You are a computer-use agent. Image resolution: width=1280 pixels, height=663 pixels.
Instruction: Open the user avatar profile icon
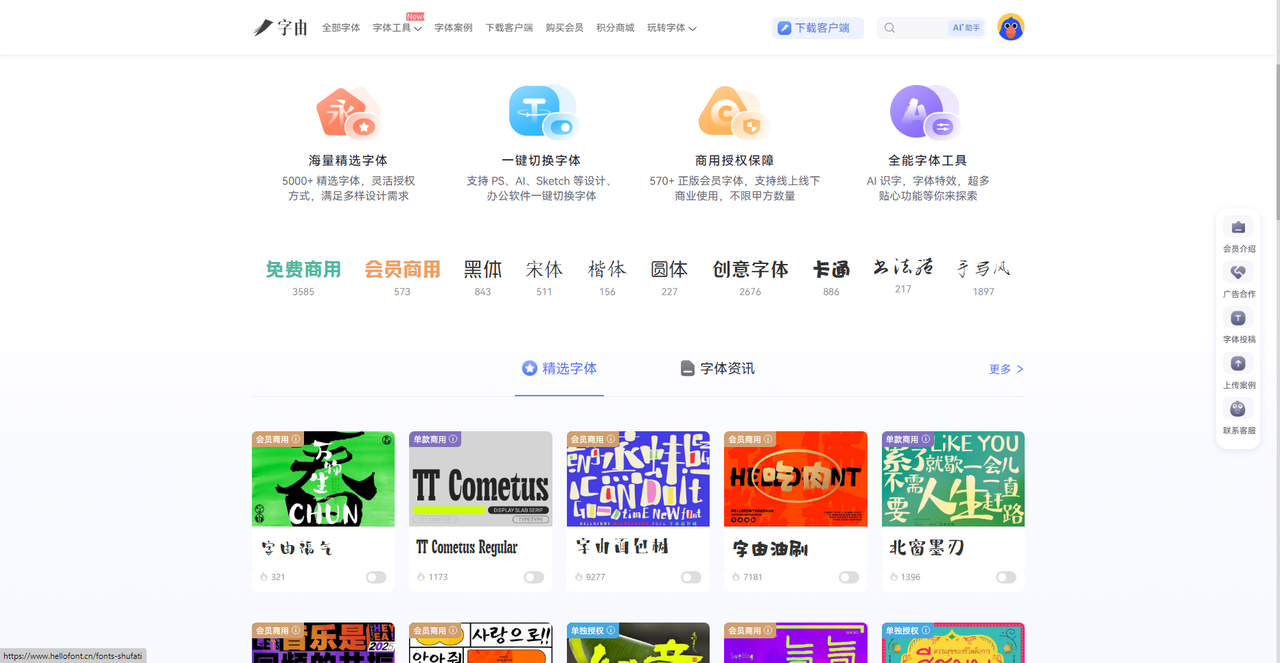click(x=1010, y=28)
